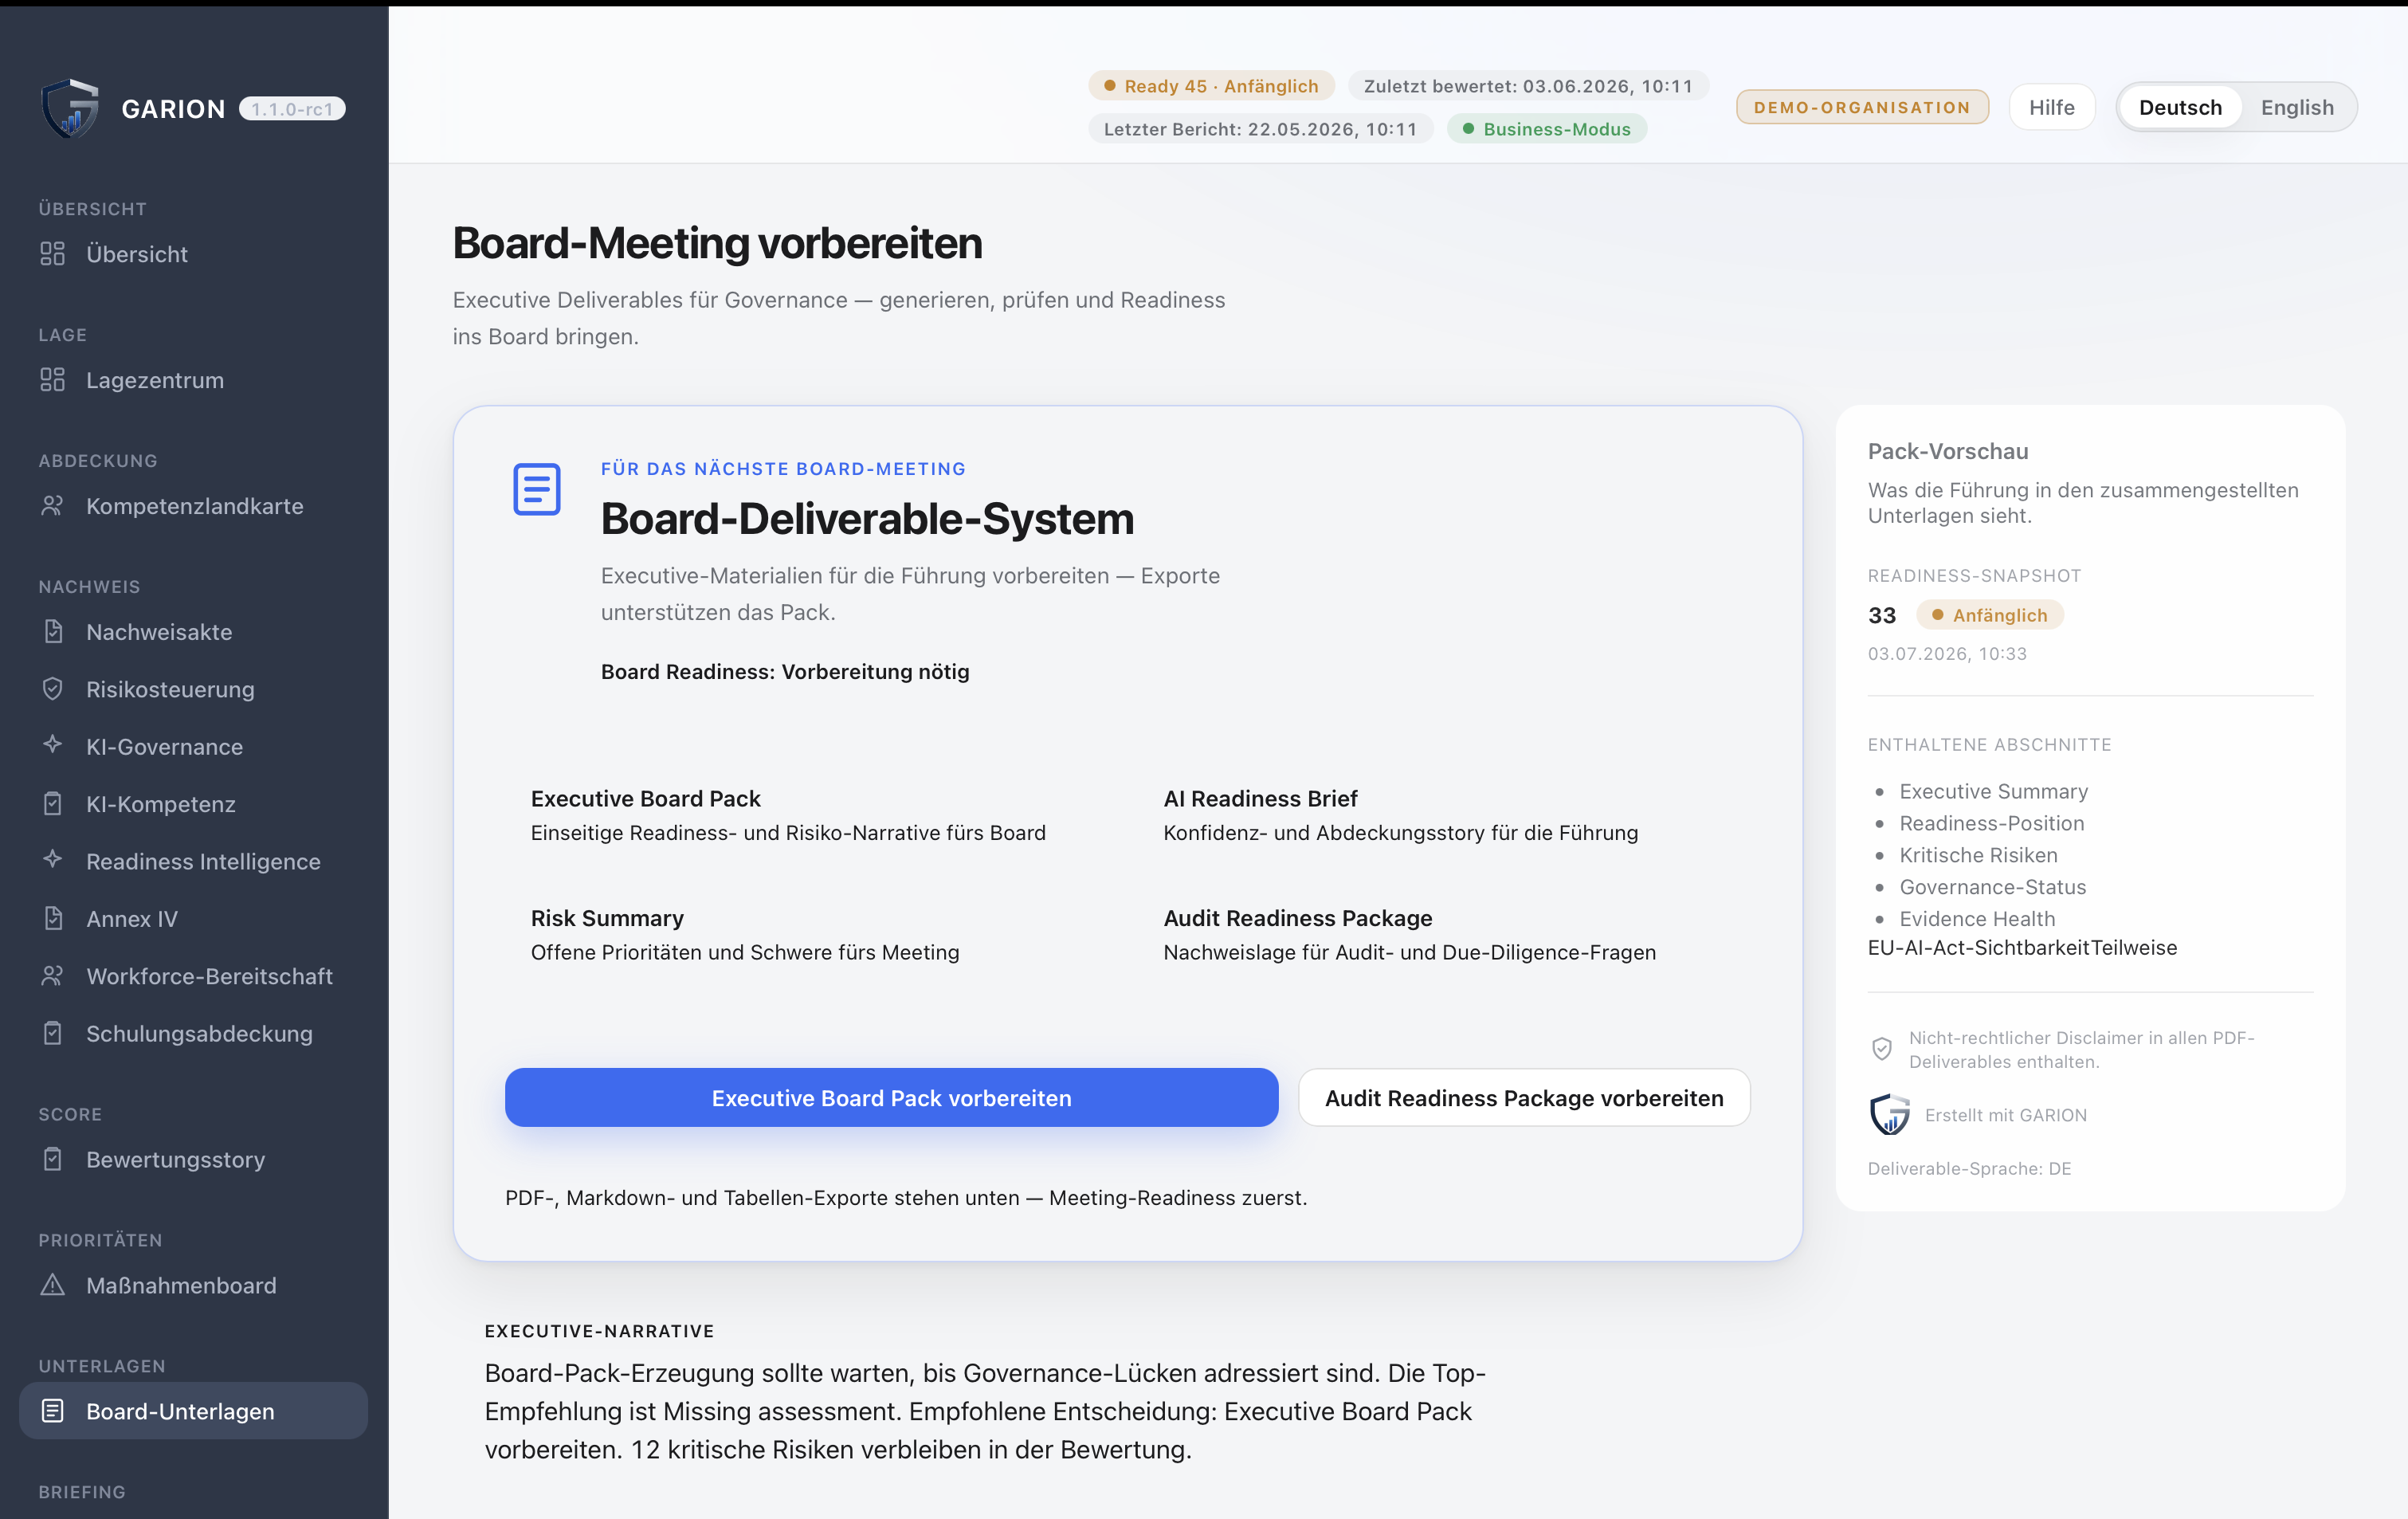The height and width of the screenshot is (1519, 2408).
Task: Click the Bewertungsstory clipboard icon
Action: coord(52,1159)
